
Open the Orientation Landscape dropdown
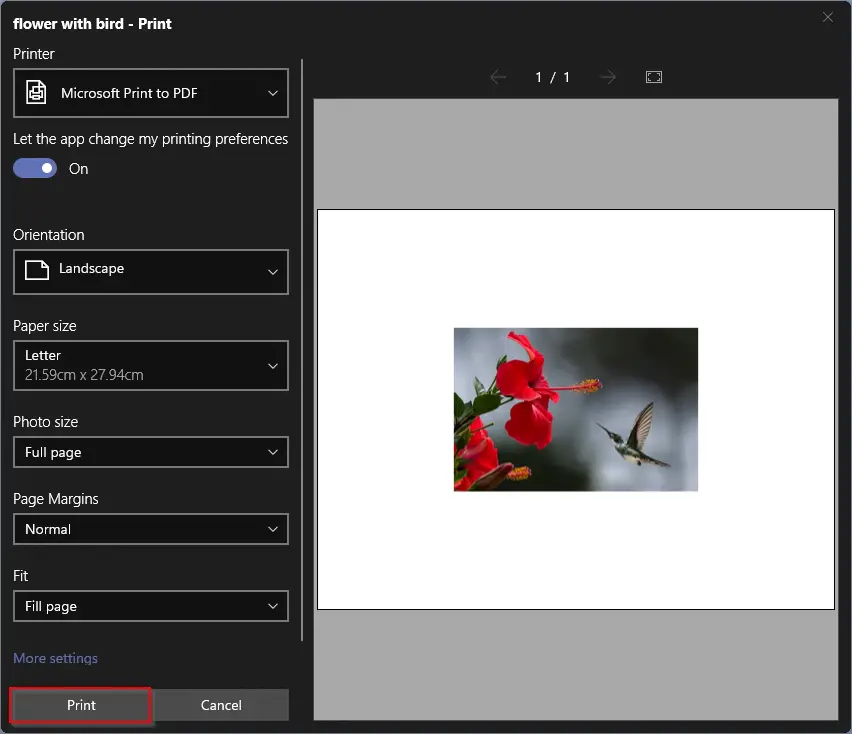coord(151,272)
